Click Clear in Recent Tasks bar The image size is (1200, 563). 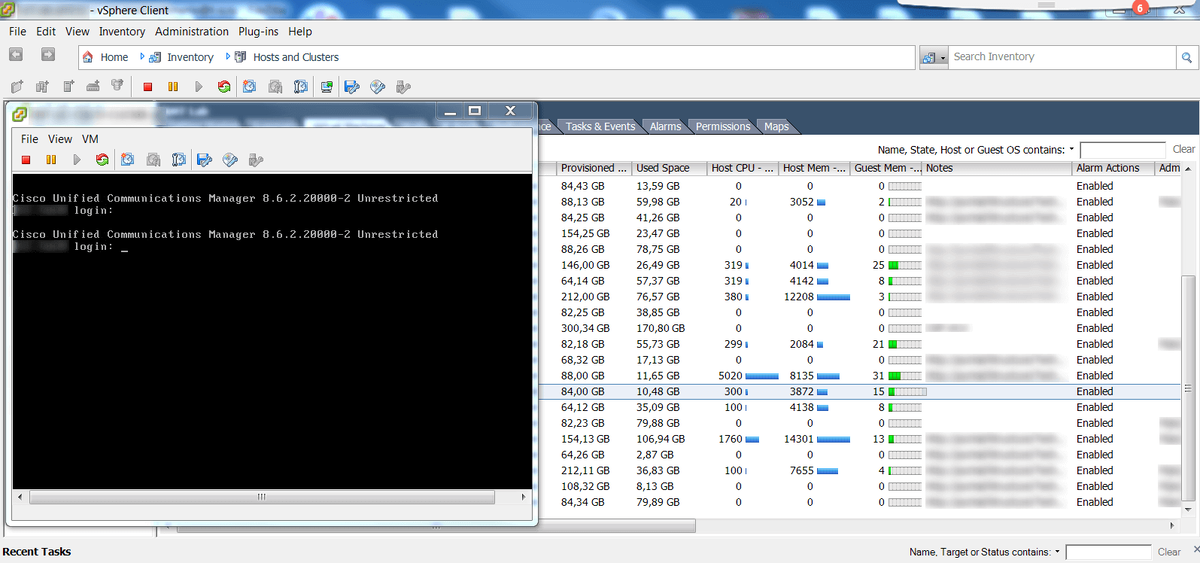[1169, 552]
